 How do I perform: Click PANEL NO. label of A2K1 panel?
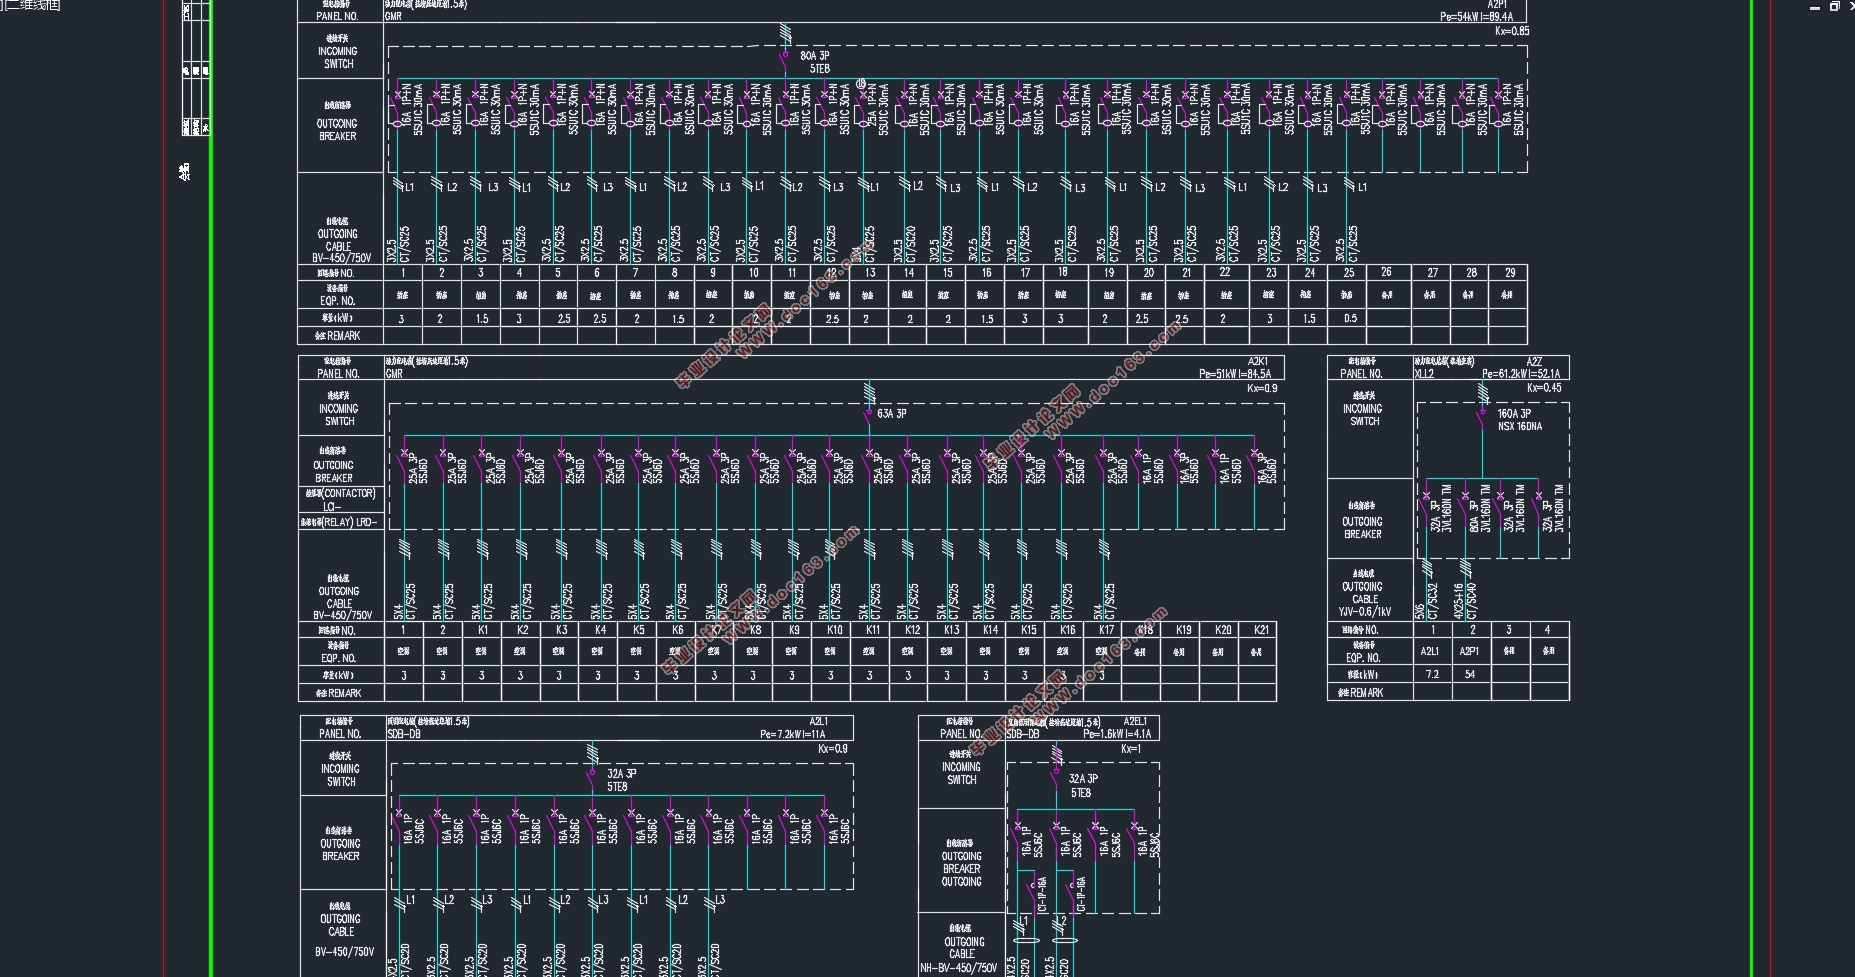338,373
